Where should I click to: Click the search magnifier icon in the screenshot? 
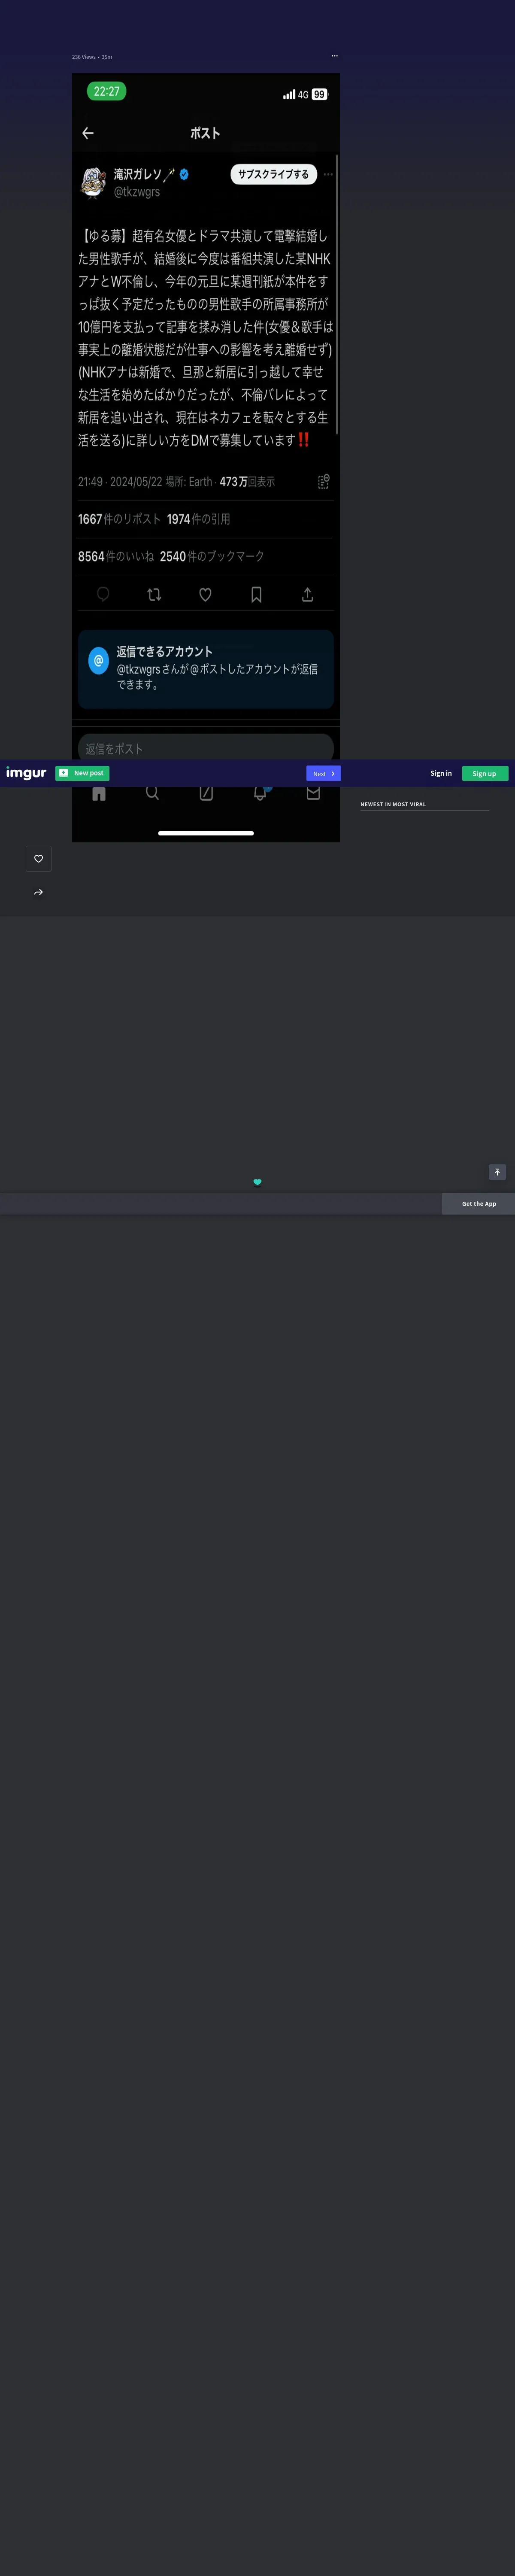coord(152,792)
